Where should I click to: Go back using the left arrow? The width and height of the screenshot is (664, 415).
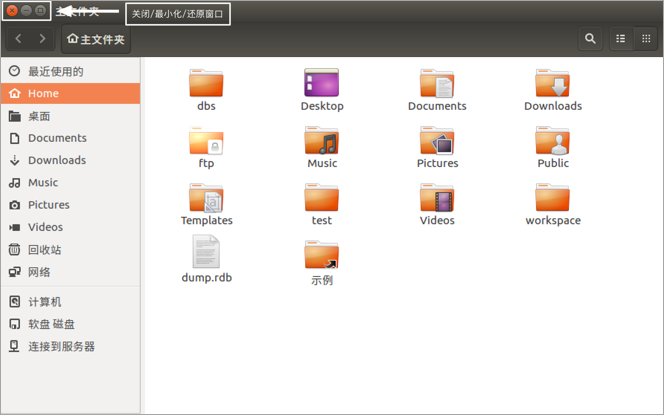tap(19, 39)
